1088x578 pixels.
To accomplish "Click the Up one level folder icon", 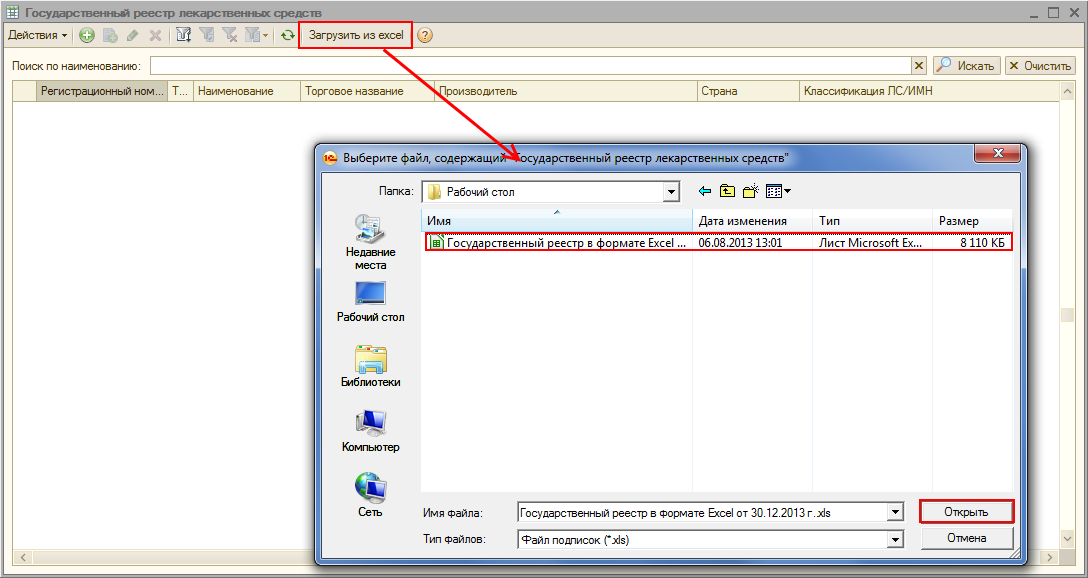I will pos(728,191).
